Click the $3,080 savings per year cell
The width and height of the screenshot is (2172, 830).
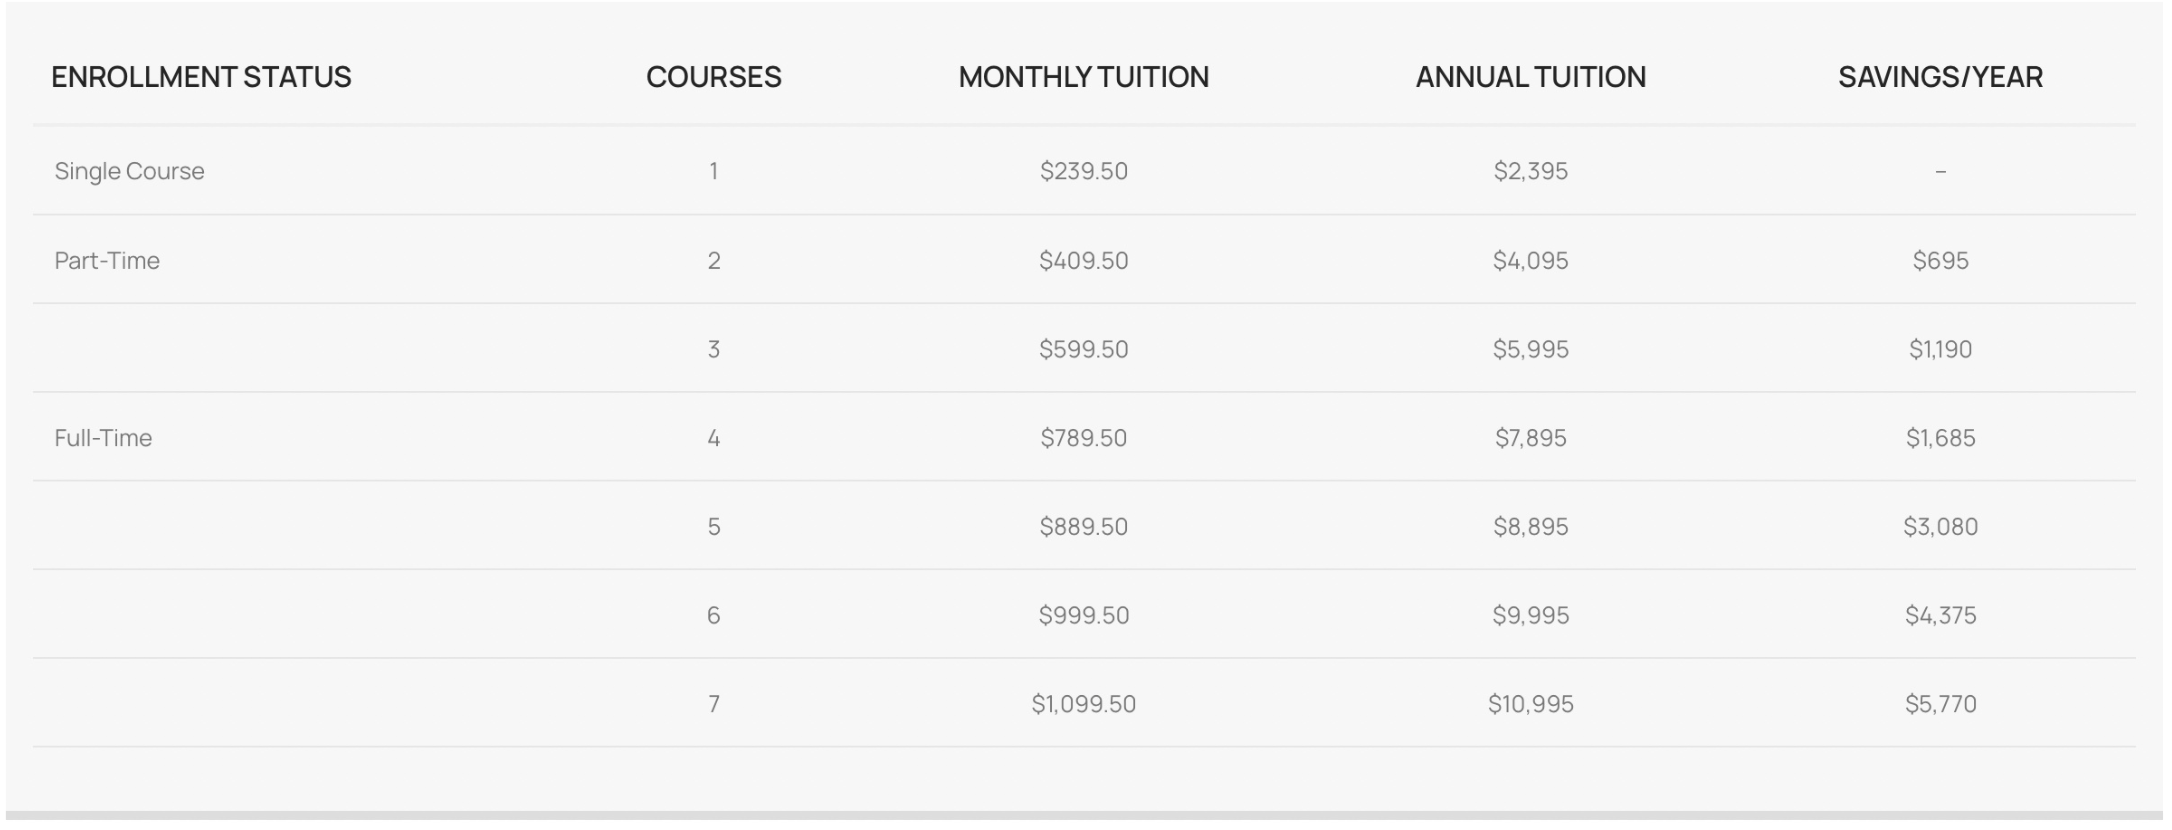(1941, 526)
